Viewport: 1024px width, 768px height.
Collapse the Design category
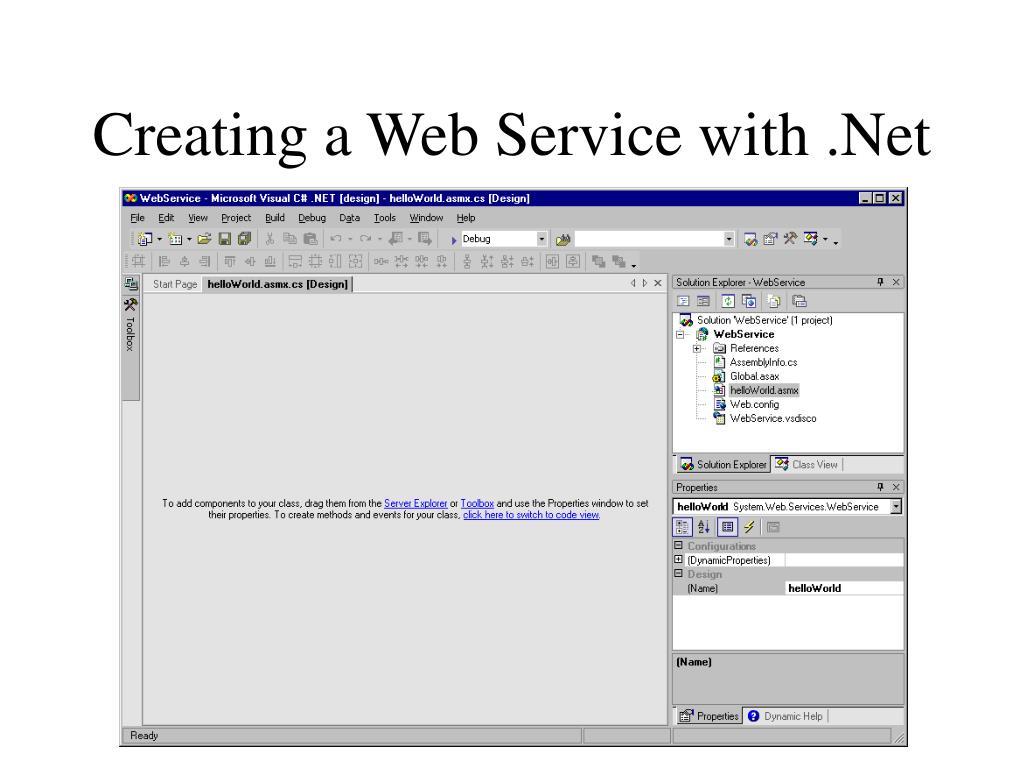click(x=679, y=573)
